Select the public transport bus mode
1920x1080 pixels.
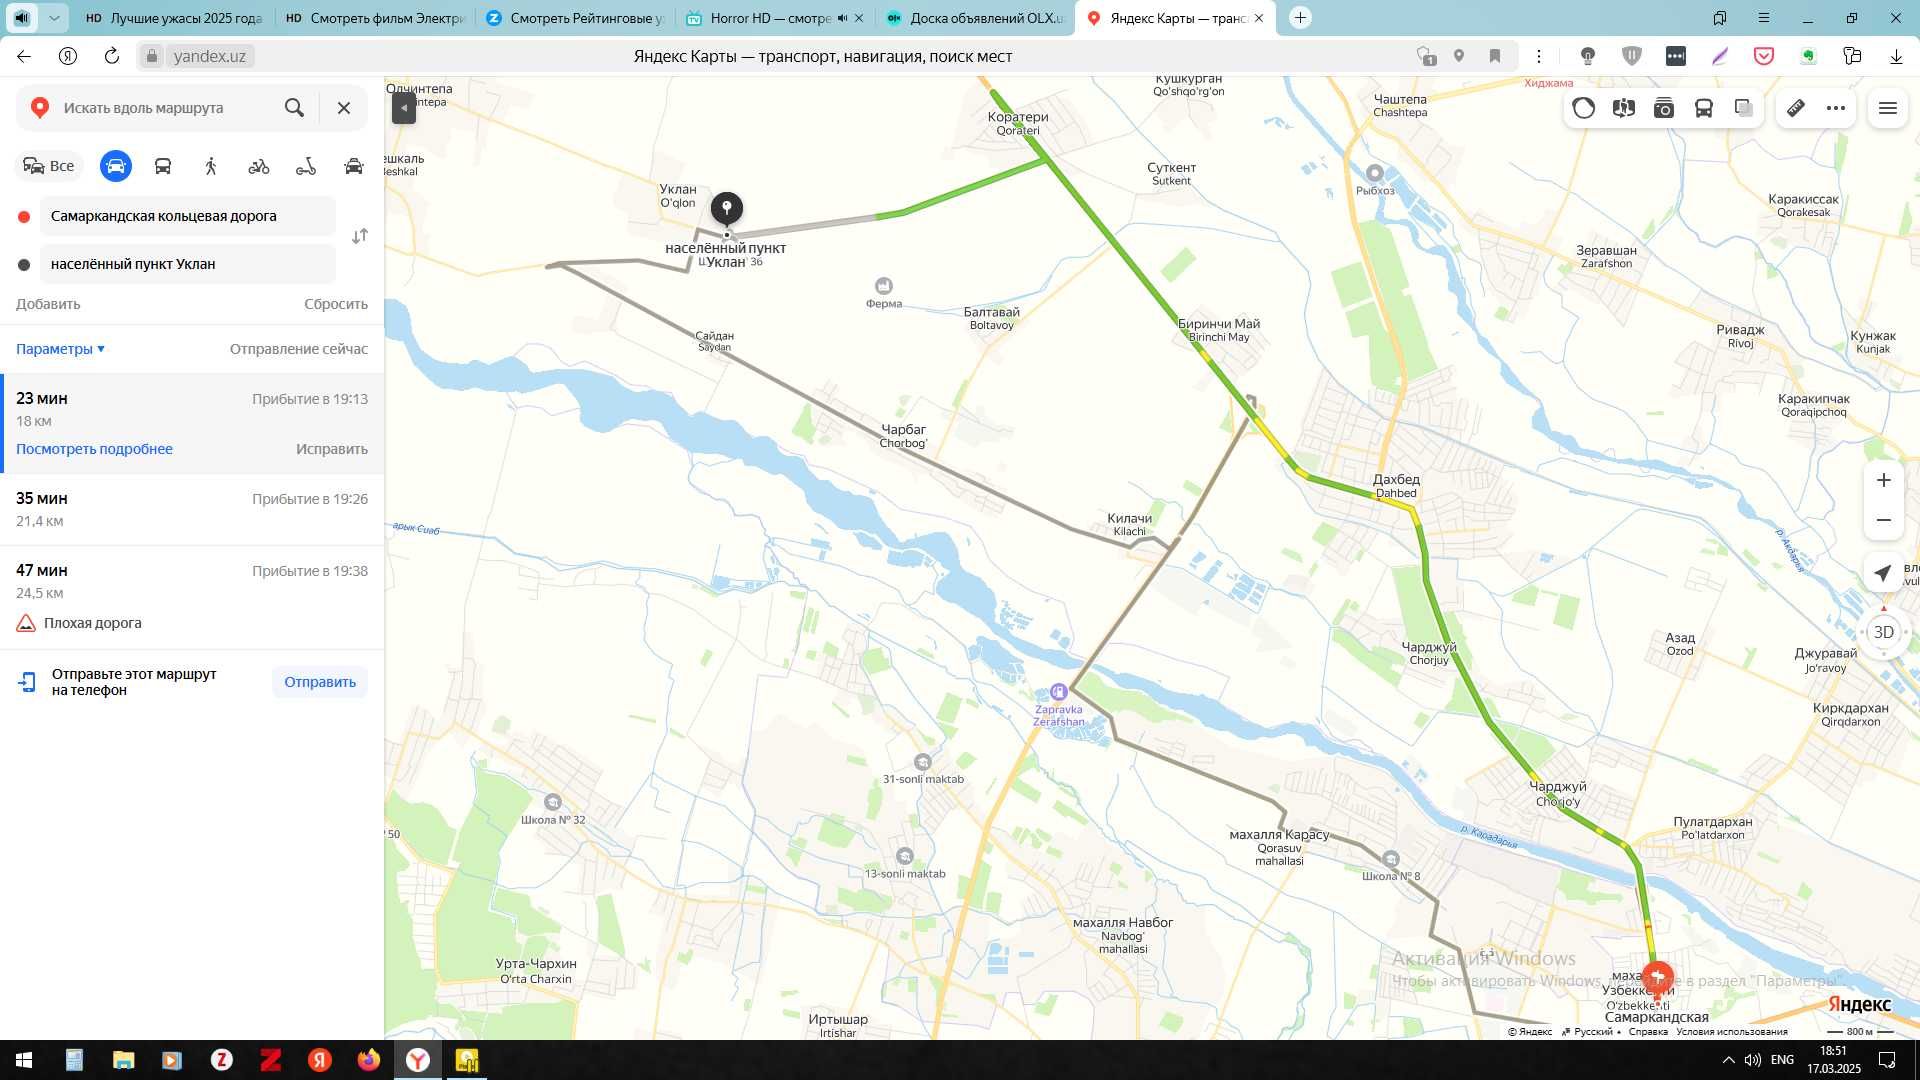(163, 166)
